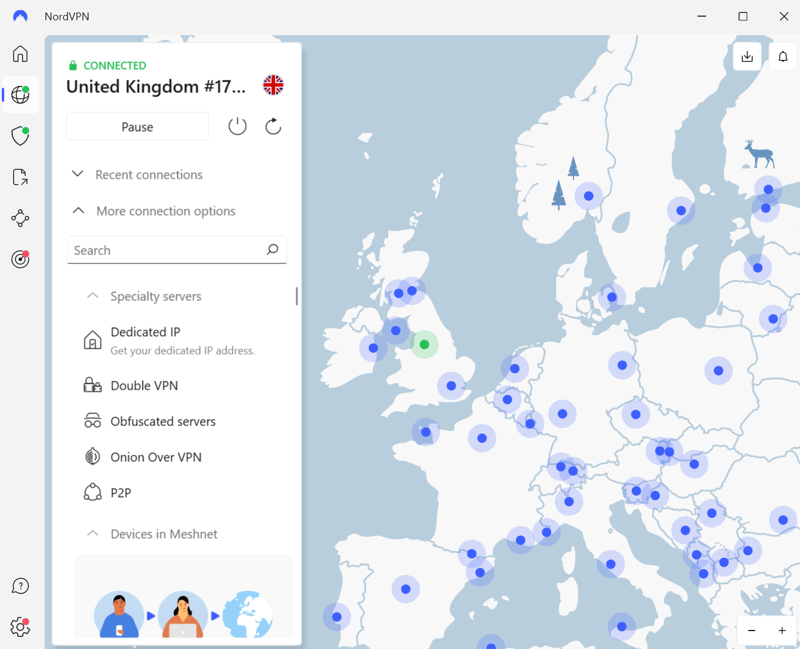Minimize the NordVPN window
Image resolution: width=800 pixels, height=649 pixels.
(702, 16)
